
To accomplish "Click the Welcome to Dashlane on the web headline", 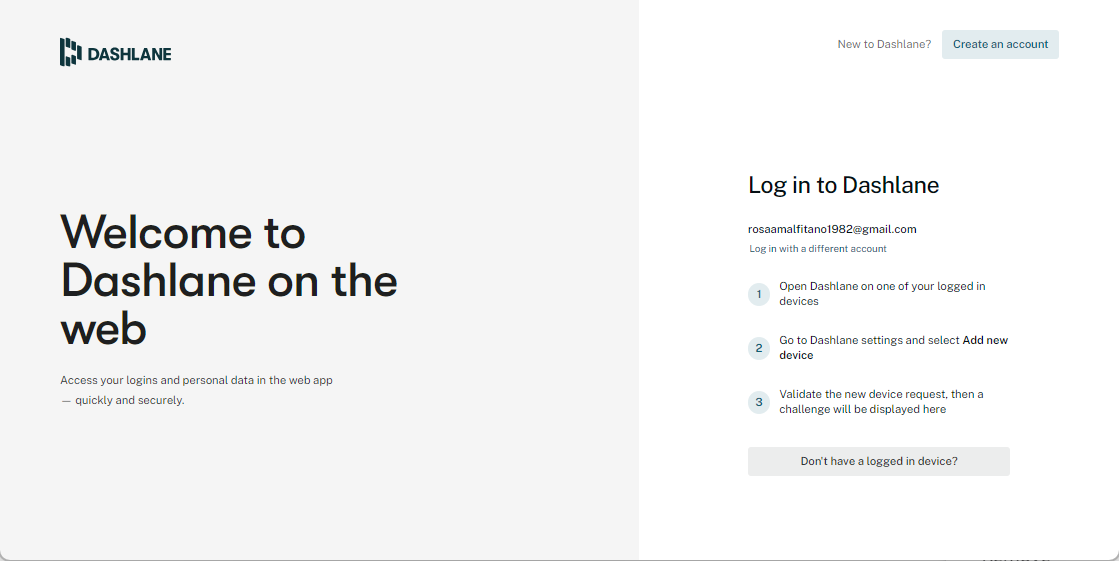I will 229,281.
